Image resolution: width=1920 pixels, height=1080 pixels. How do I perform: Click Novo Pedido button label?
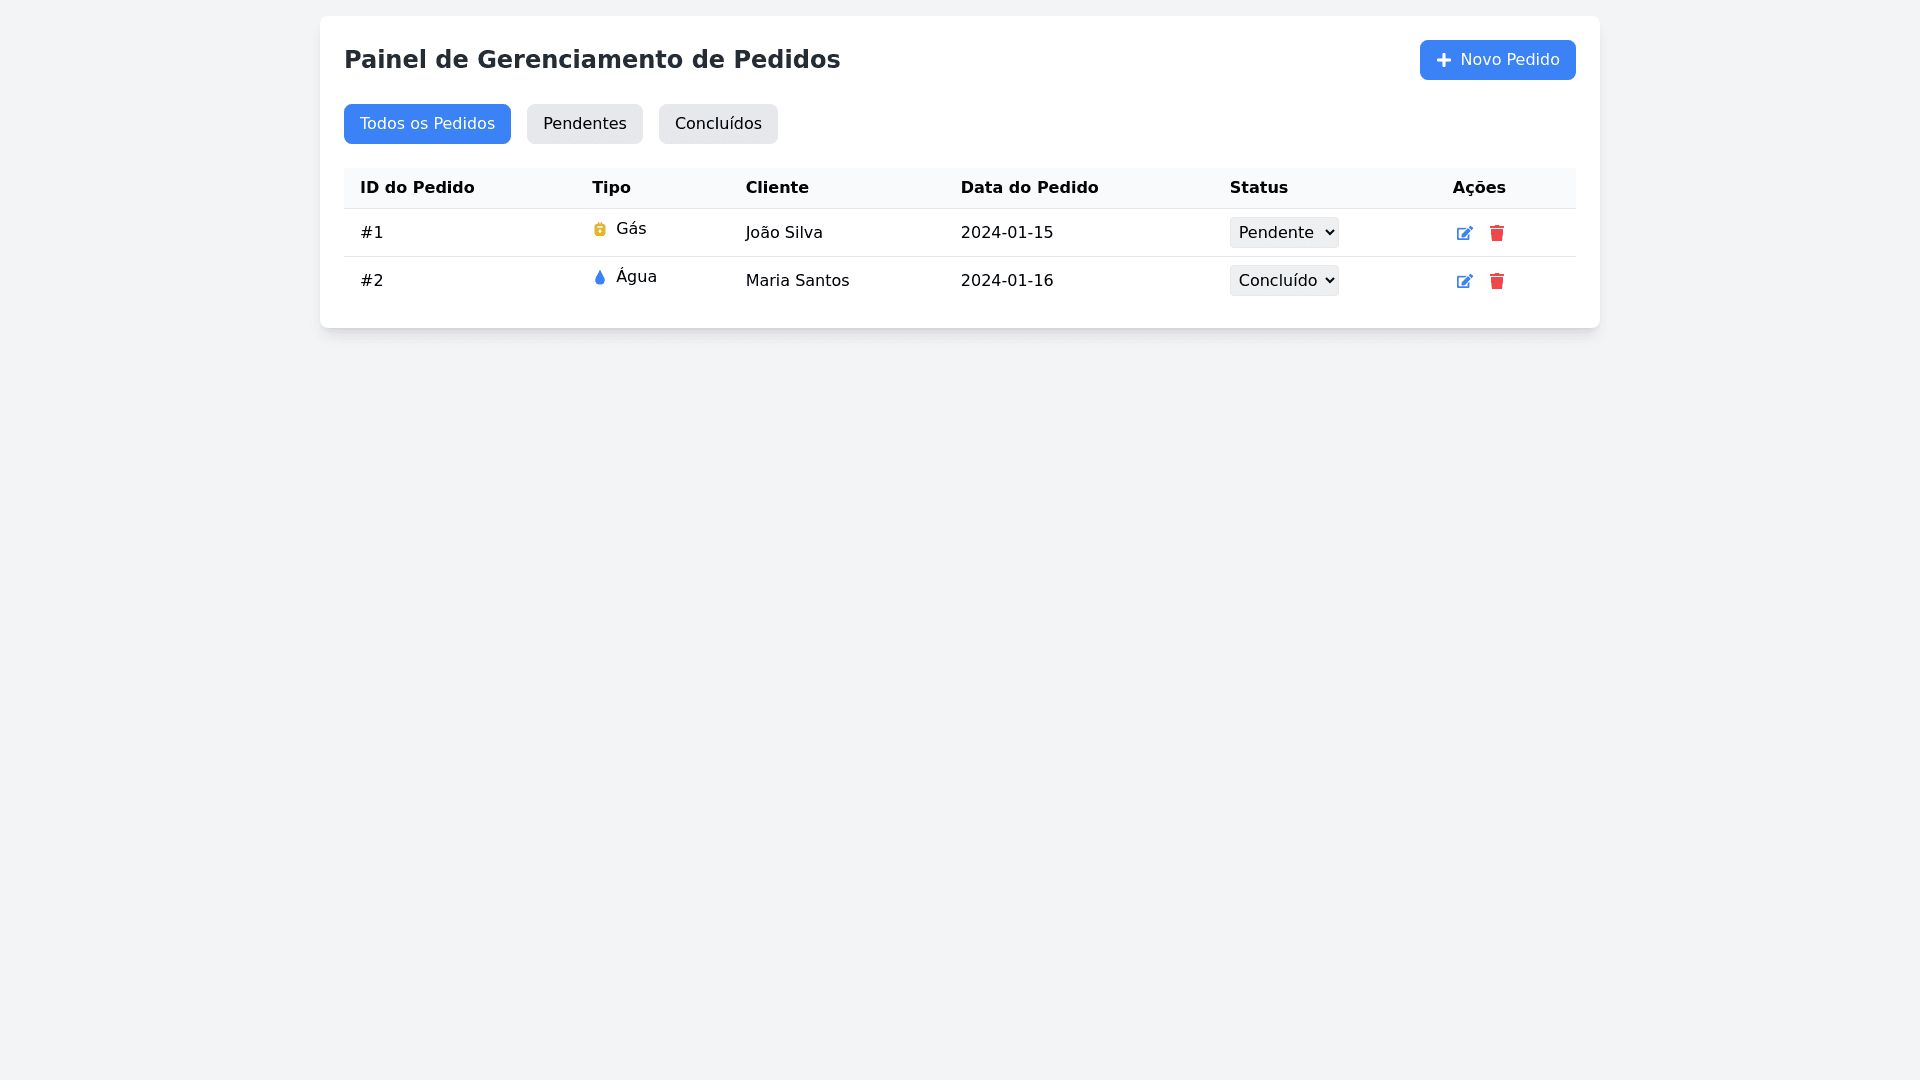[1509, 60]
